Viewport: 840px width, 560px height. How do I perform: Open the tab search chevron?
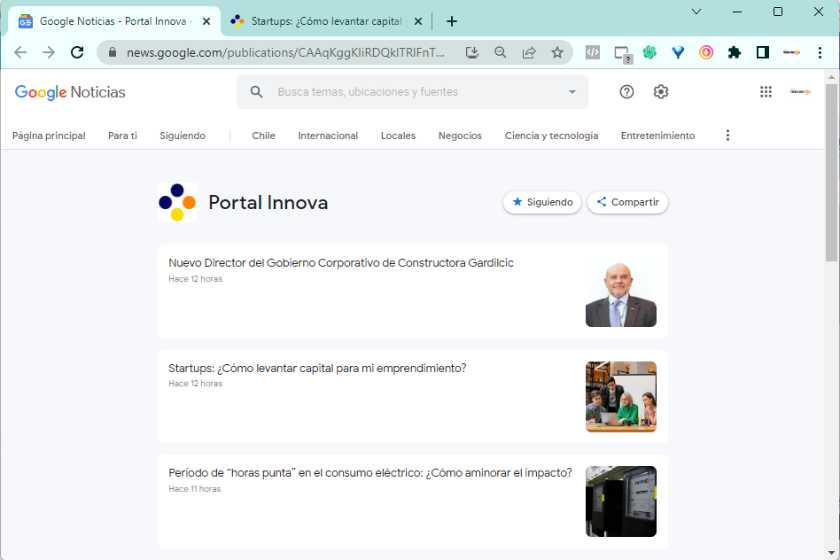pyautogui.click(x=696, y=12)
